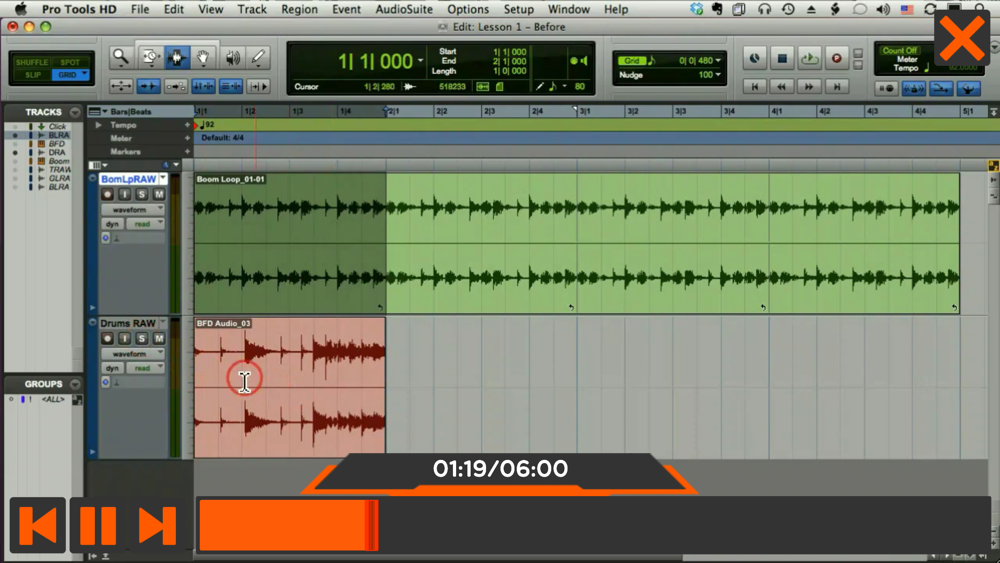1000x563 pixels.
Task: Open the Nudge value dropdown
Action: click(x=718, y=75)
